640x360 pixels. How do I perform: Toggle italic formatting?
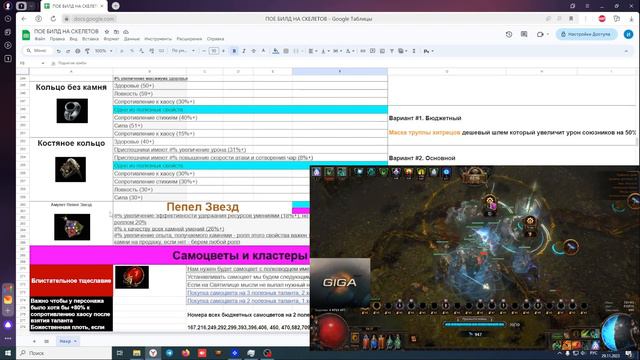[244, 51]
